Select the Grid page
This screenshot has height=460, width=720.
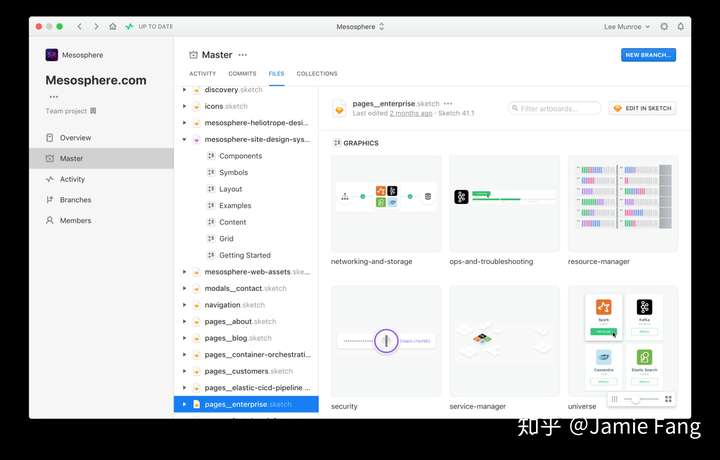246,239
